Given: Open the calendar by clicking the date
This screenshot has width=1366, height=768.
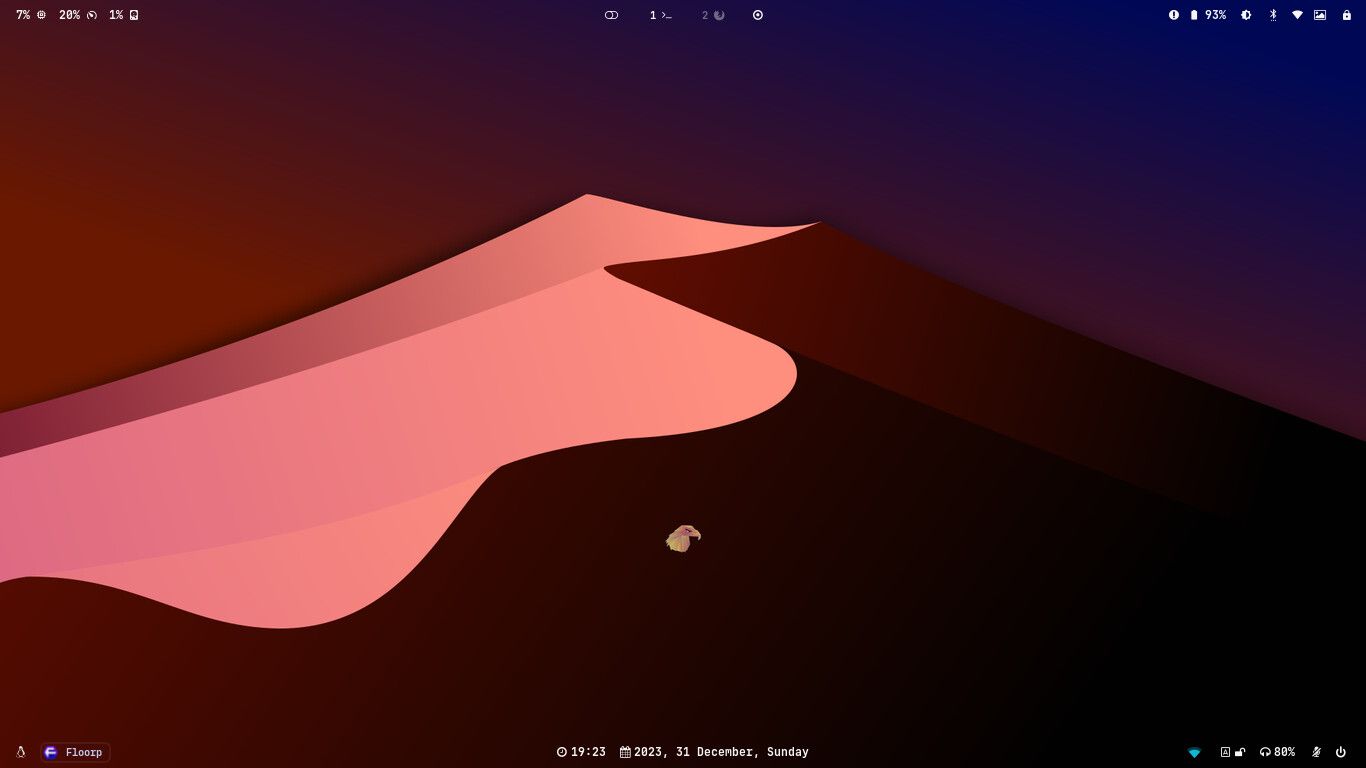Looking at the screenshot, I should point(720,751).
